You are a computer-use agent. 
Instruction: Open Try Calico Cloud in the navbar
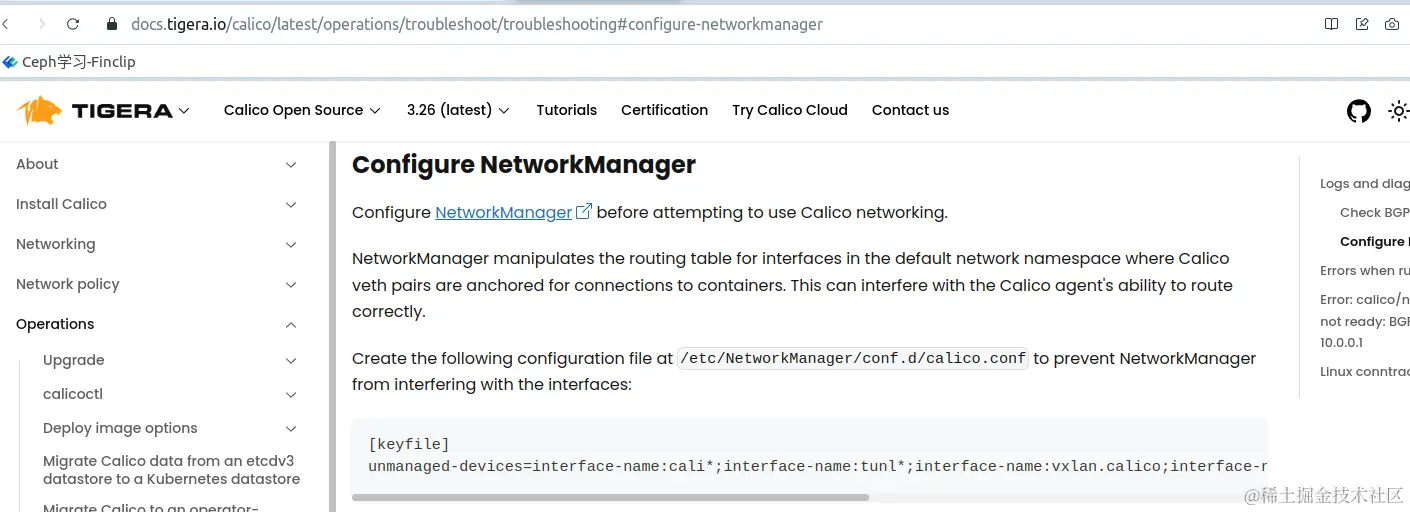[790, 110]
